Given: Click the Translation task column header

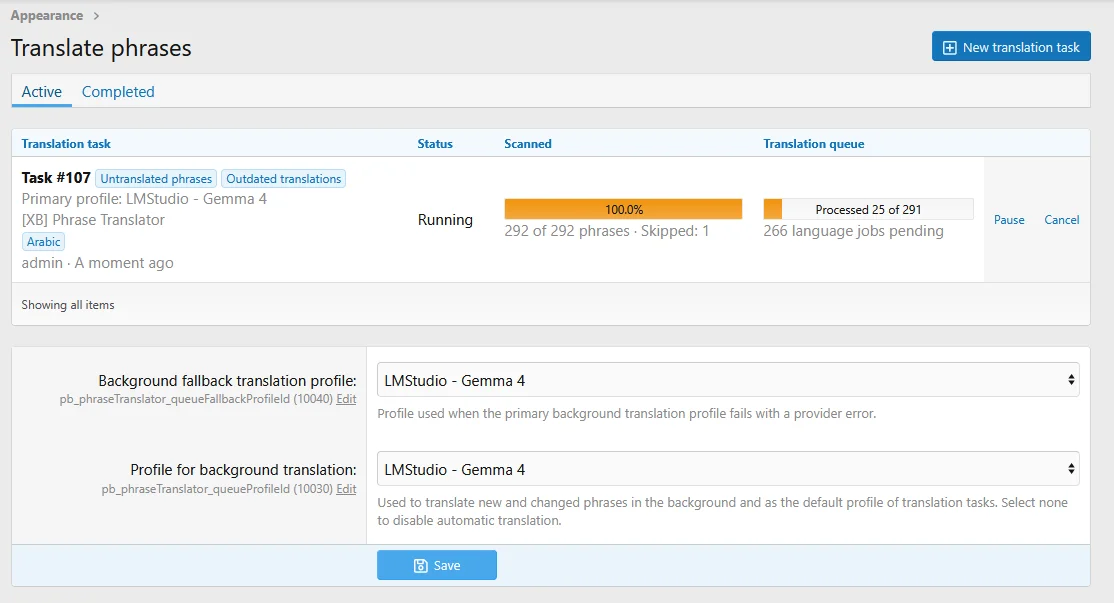Looking at the screenshot, I should pos(66,143).
